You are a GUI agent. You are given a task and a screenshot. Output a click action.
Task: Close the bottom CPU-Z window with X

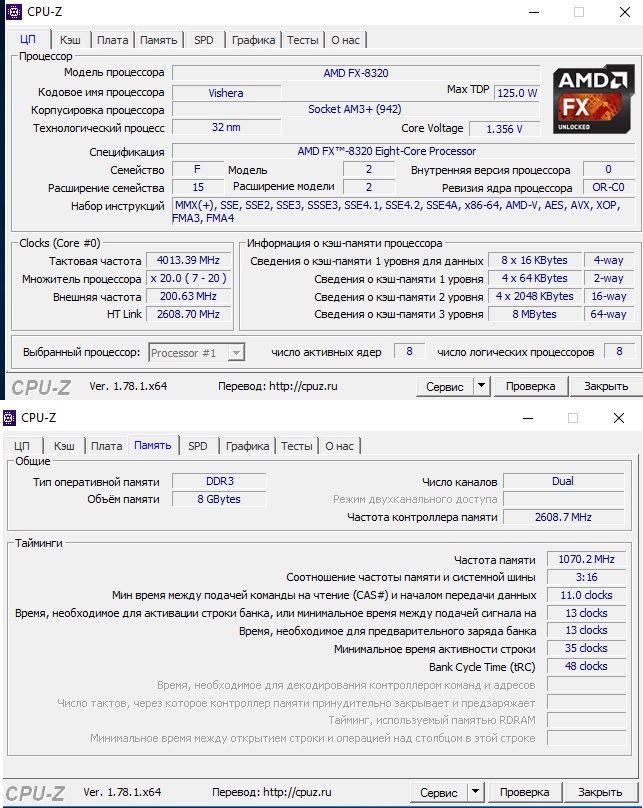tap(619, 418)
